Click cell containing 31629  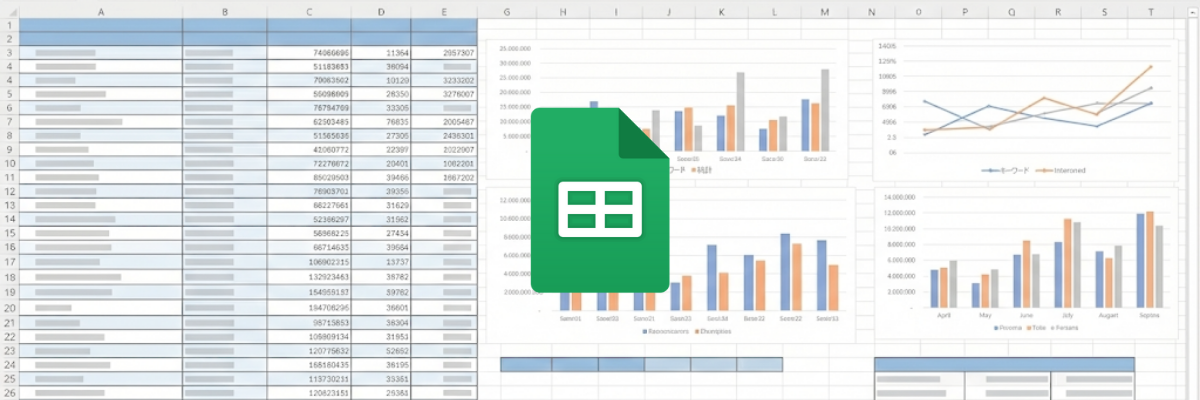(x=381, y=206)
